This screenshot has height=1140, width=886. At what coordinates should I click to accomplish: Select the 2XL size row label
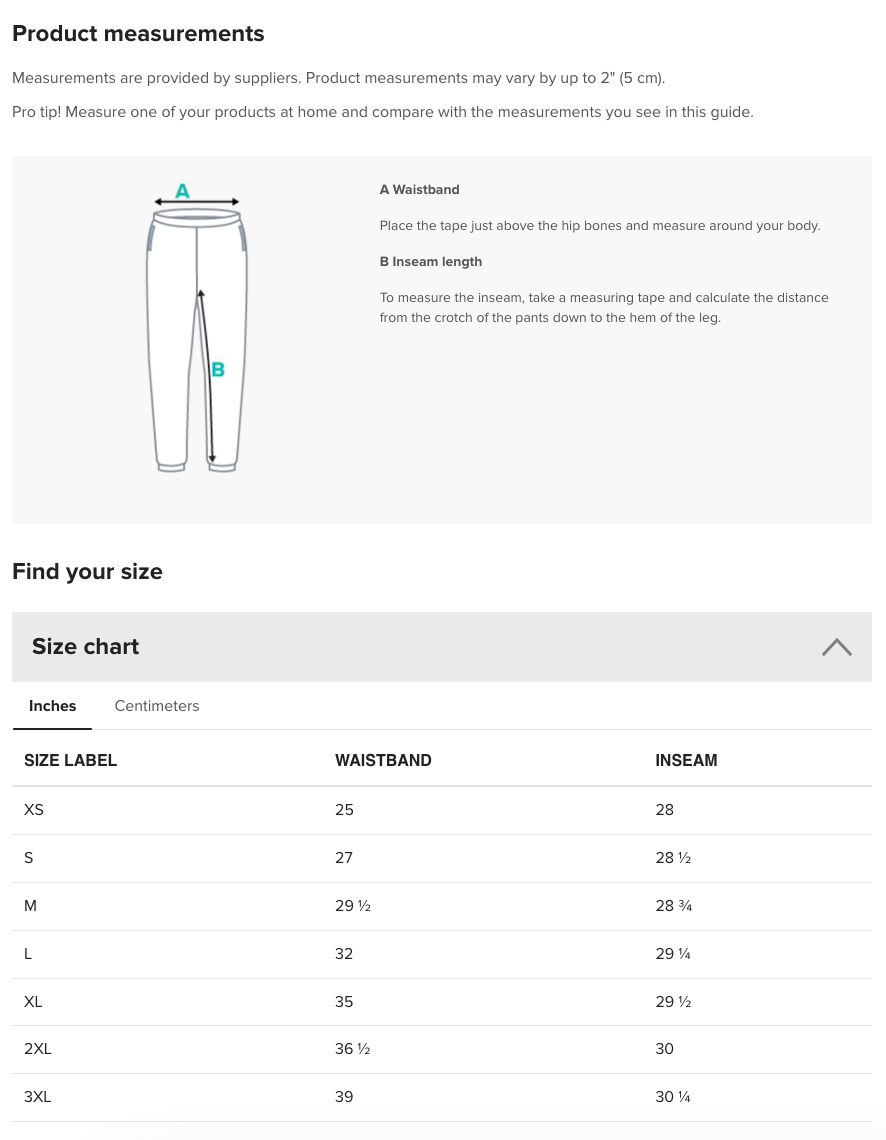click(37, 1049)
